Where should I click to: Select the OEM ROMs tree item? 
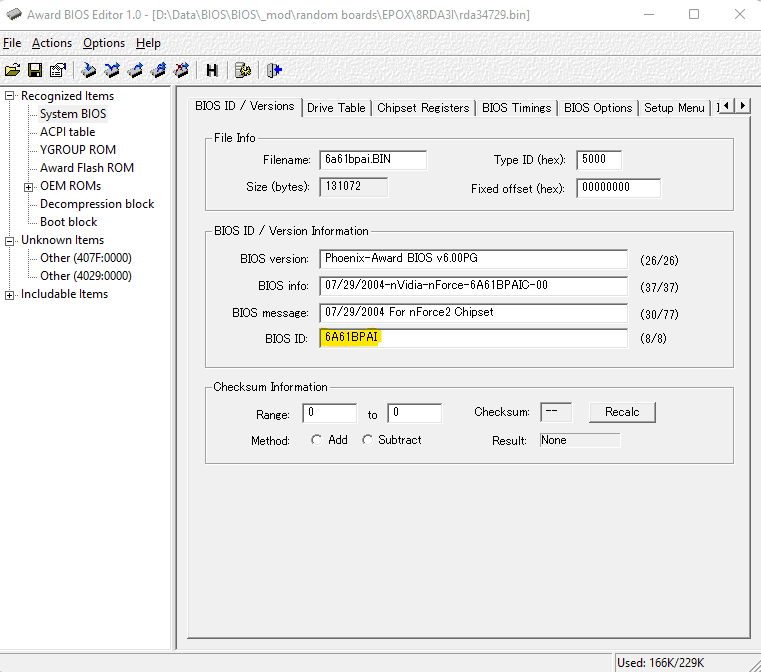click(70, 186)
